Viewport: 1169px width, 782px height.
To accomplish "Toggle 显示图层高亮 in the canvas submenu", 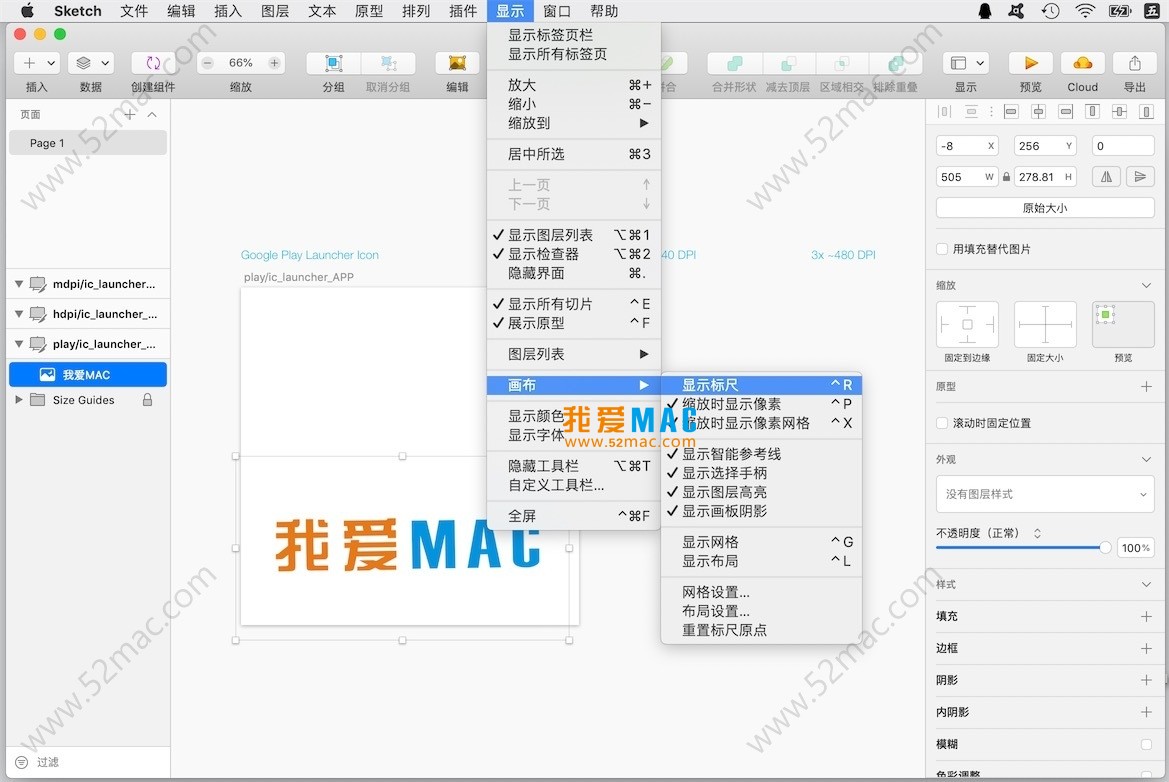I will (761, 492).
